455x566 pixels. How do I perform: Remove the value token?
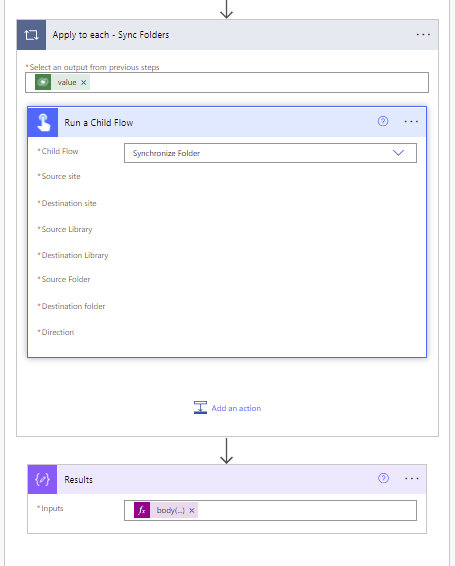[83, 83]
